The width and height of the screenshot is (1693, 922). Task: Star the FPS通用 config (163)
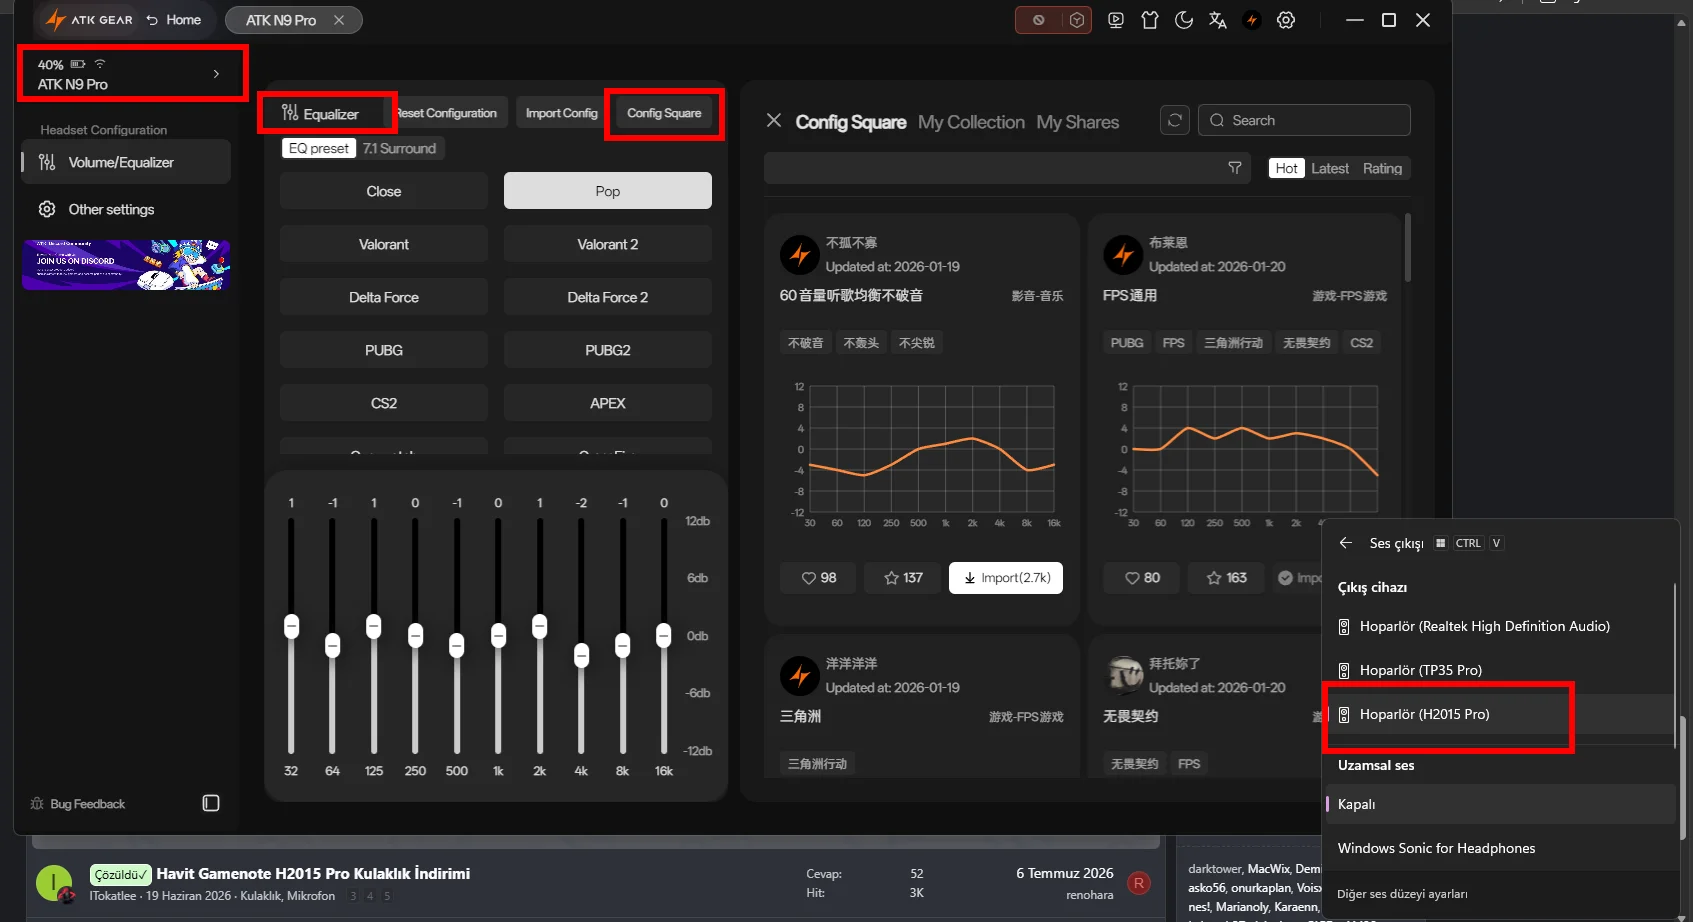(1226, 578)
